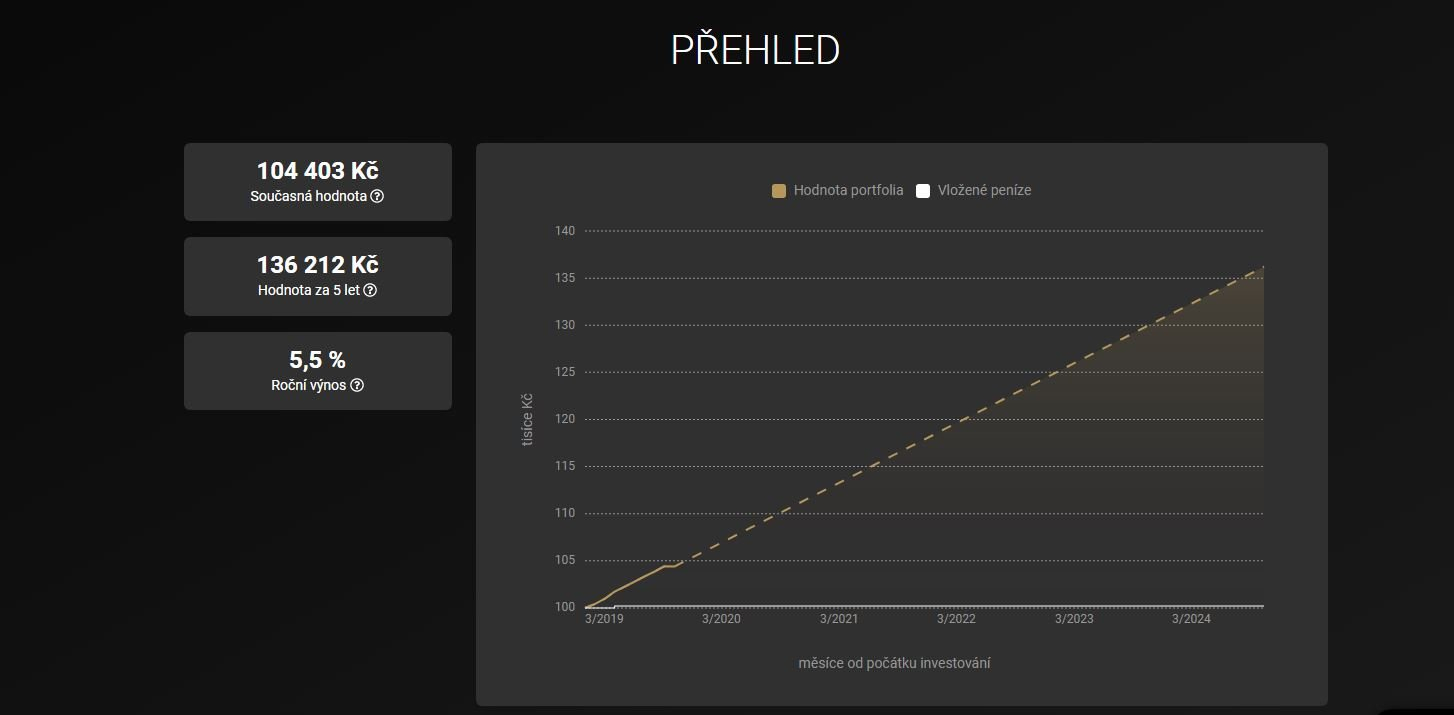The height and width of the screenshot is (715, 1454).
Task: Click the 3/2023 x-axis label
Action: (x=1074, y=619)
